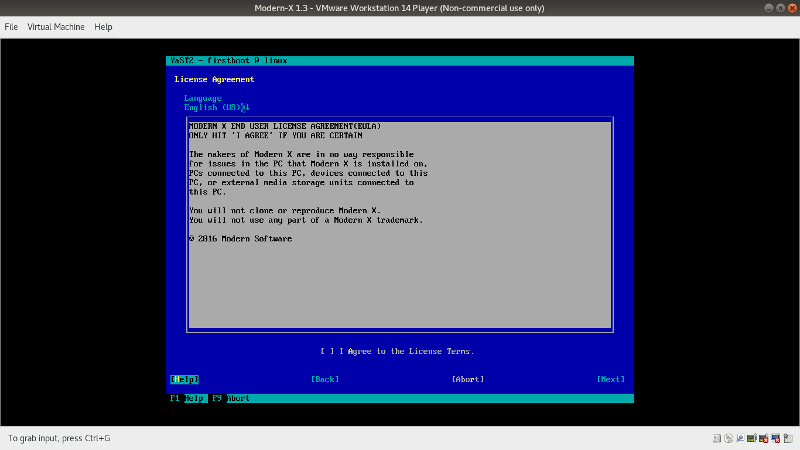Click the YaST2 firstboot title bar text
800x450 pixels.
[229, 60]
